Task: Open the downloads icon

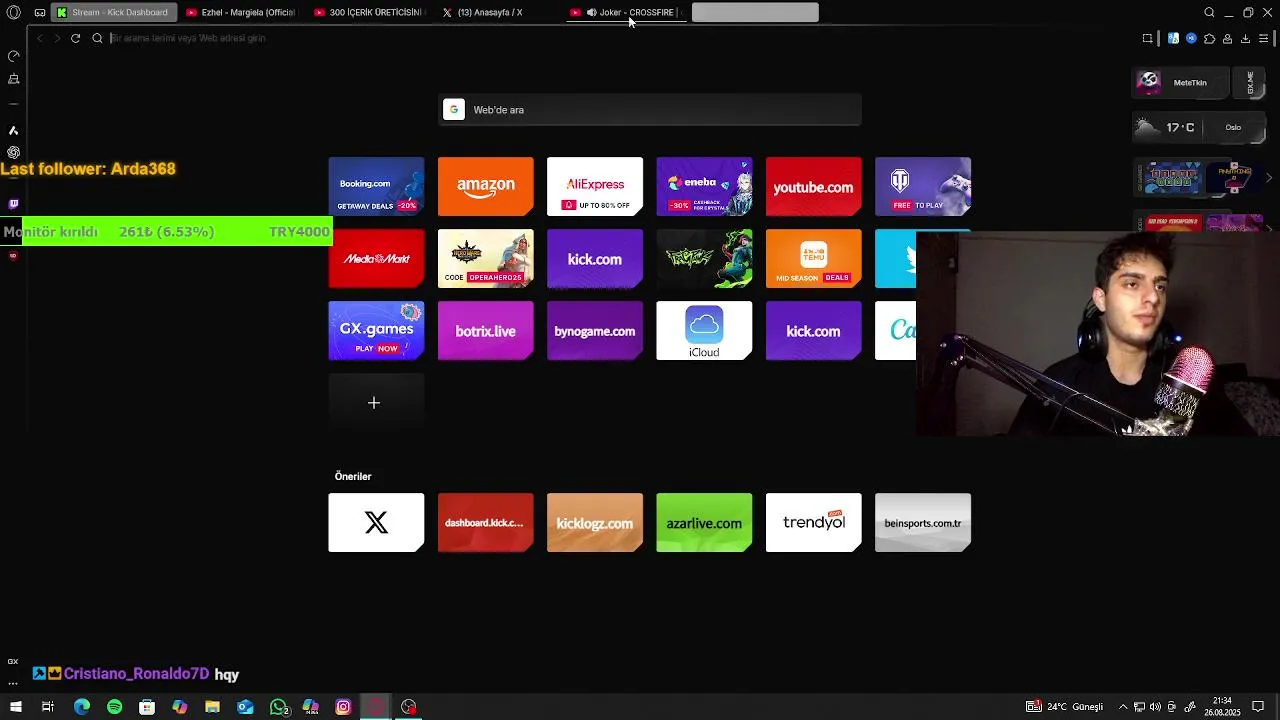Action: coord(1245,39)
